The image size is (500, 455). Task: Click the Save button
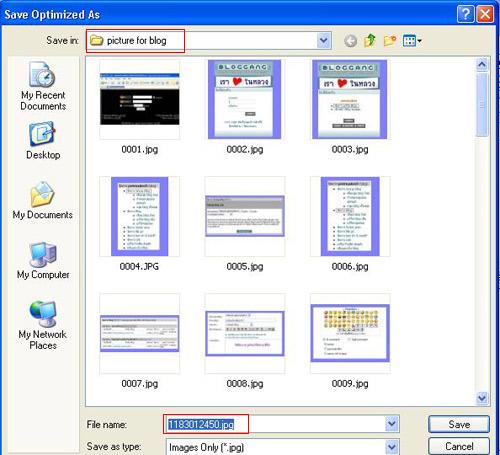pos(459,424)
